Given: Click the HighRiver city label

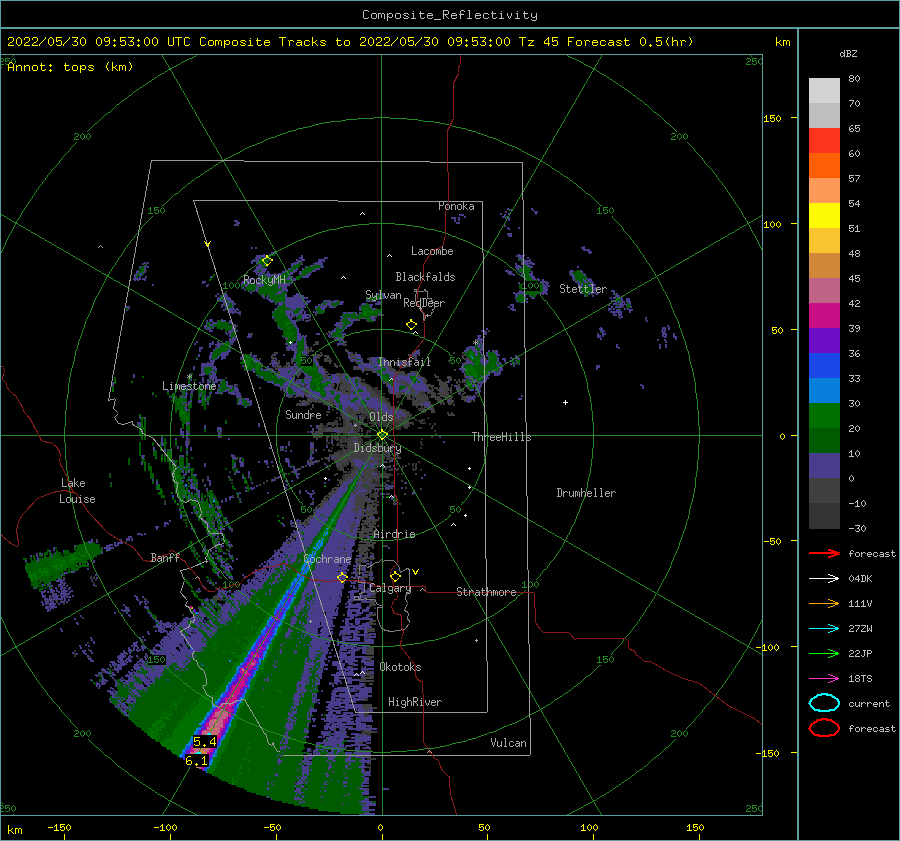Looking at the screenshot, I should 415,702.
